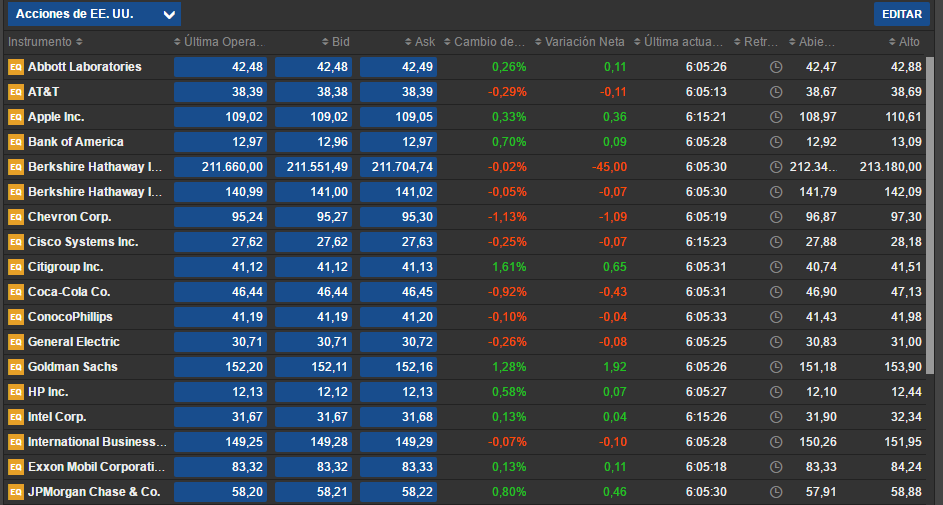Screen dimensions: 943x505
Task: Click the delayed-data clock icon in Abbott Laboratories row
Action: coord(776,67)
